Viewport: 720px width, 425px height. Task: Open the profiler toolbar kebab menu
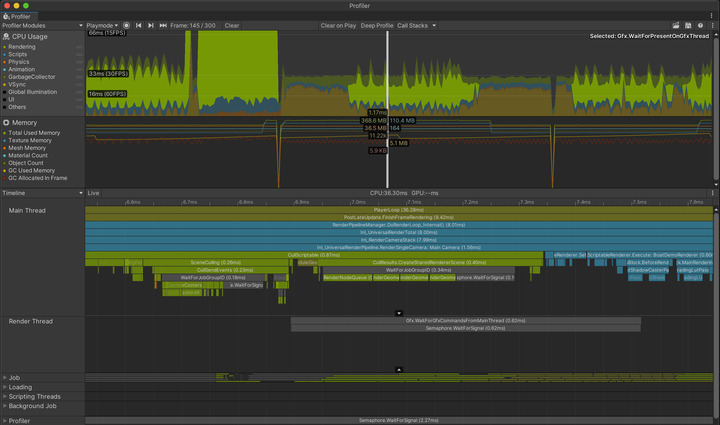point(712,25)
